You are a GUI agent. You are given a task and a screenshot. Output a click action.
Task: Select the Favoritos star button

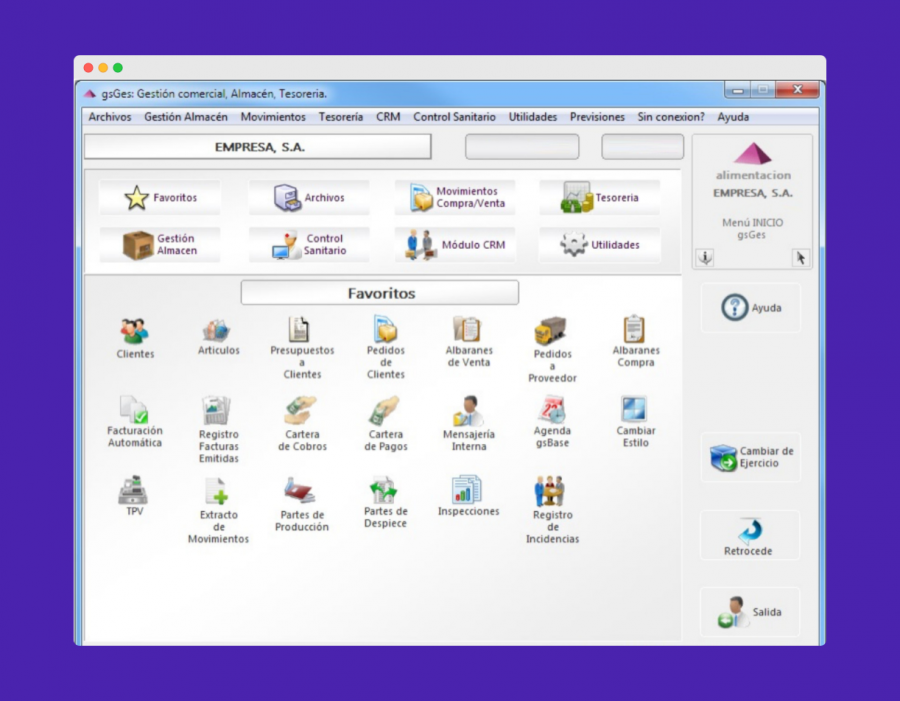click(x=160, y=197)
